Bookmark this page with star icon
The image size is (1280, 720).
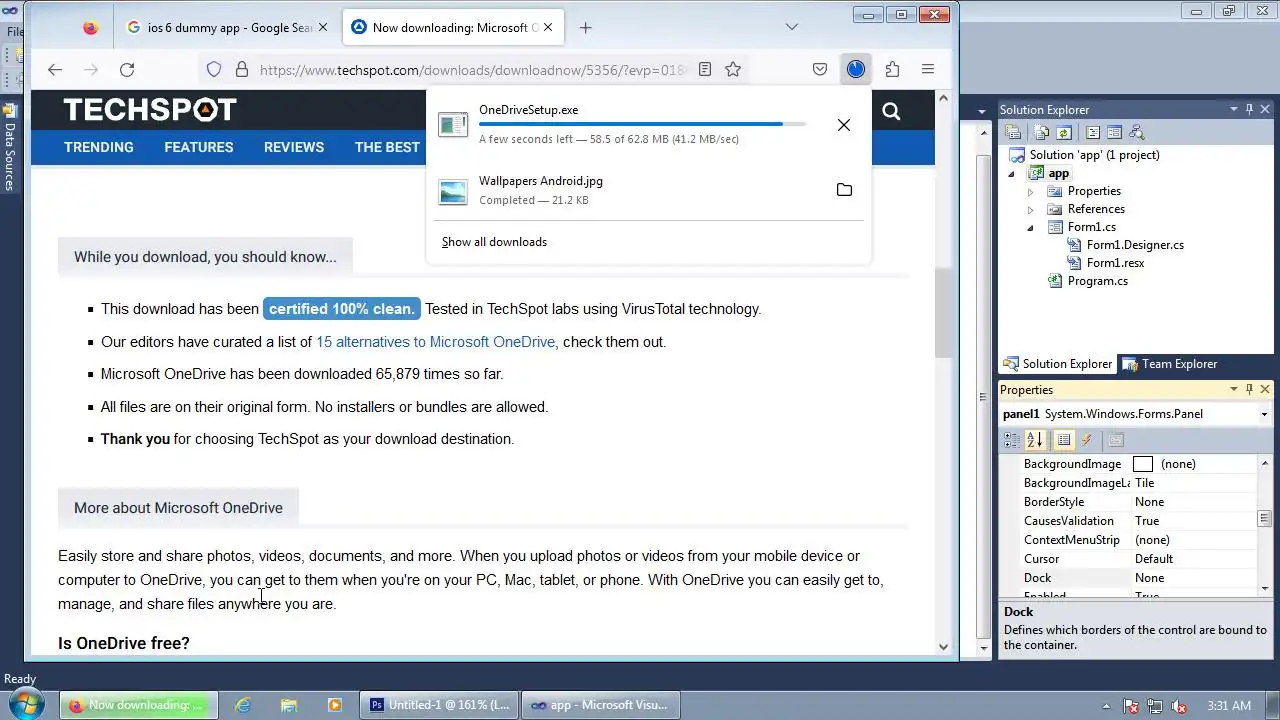[x=733, y=69]
